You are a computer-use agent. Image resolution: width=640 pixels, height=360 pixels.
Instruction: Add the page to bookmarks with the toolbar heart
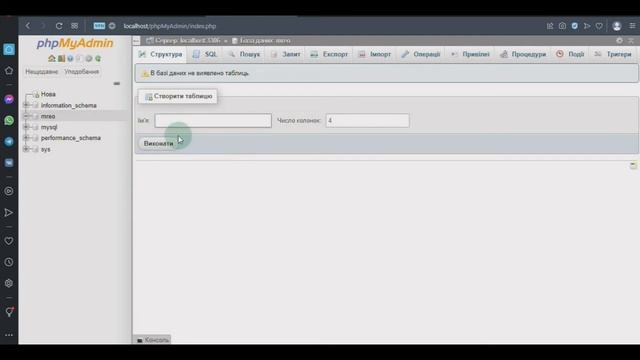(599, 26)
